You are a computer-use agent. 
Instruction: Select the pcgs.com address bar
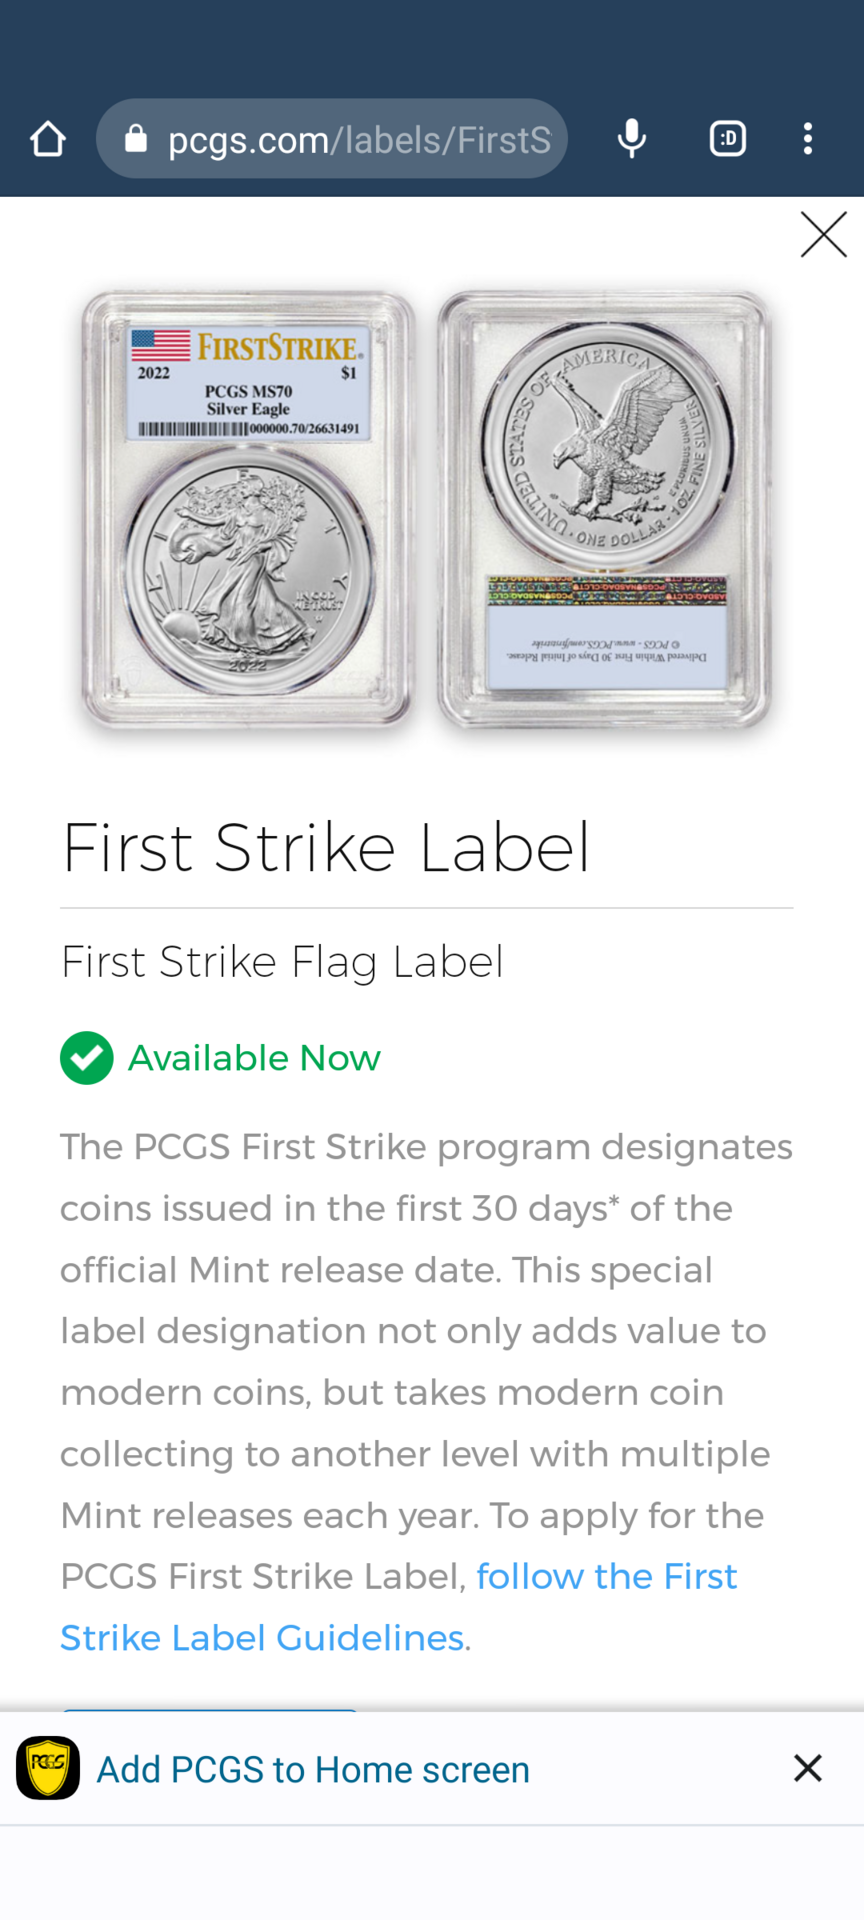pyautogui.click(x=332, y=139)
